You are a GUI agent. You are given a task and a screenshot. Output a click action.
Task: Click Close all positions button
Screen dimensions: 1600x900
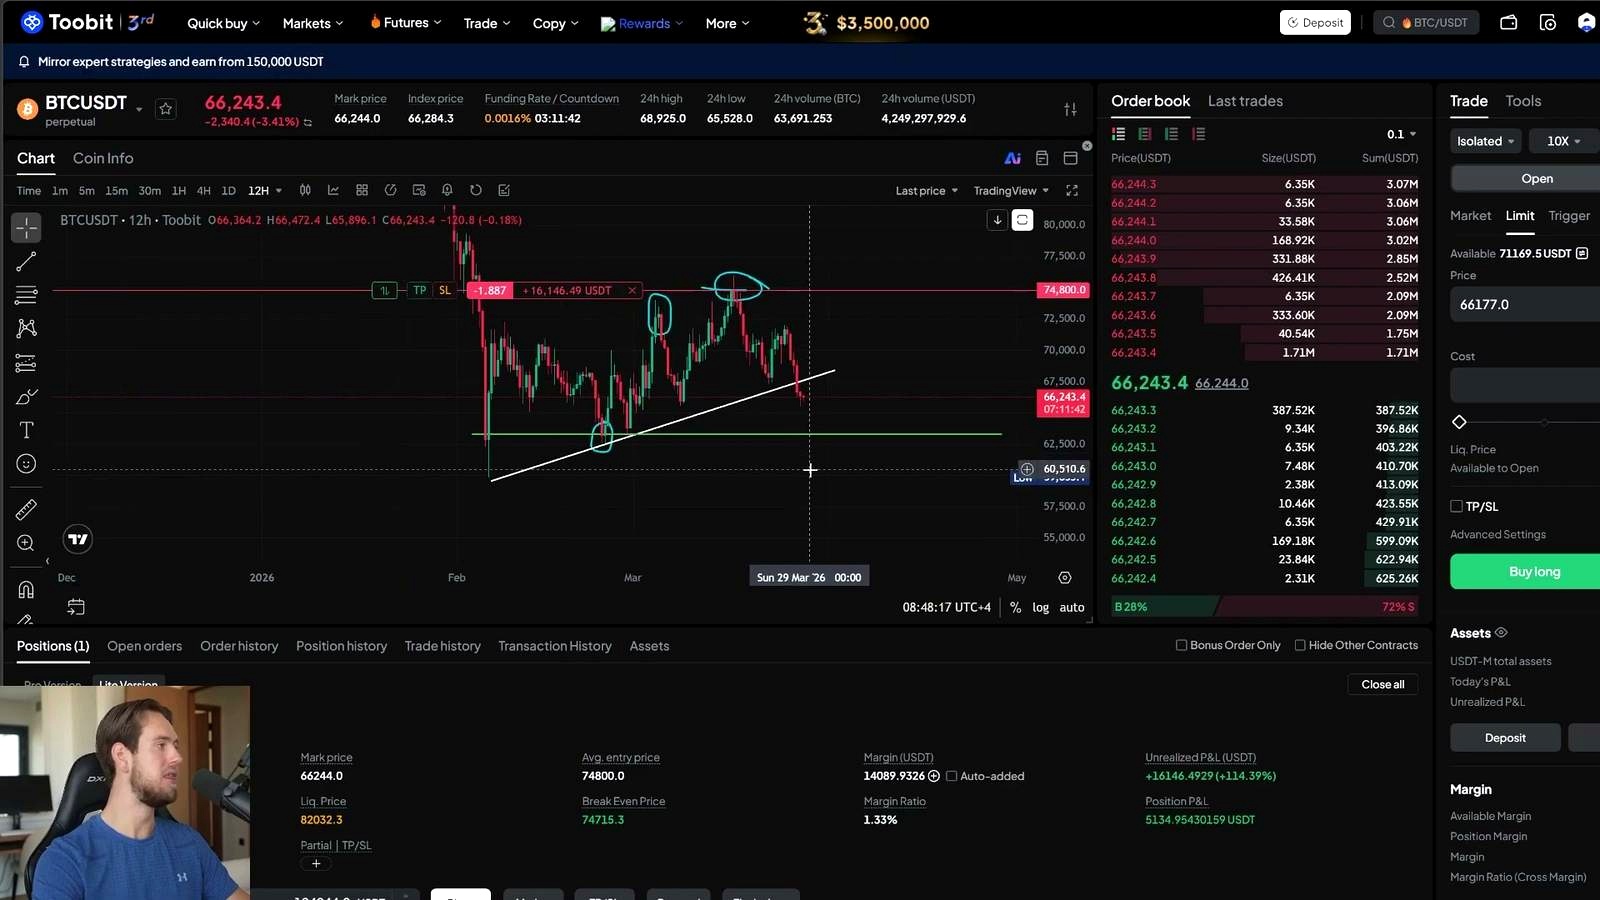click(x=1382, y=685)
